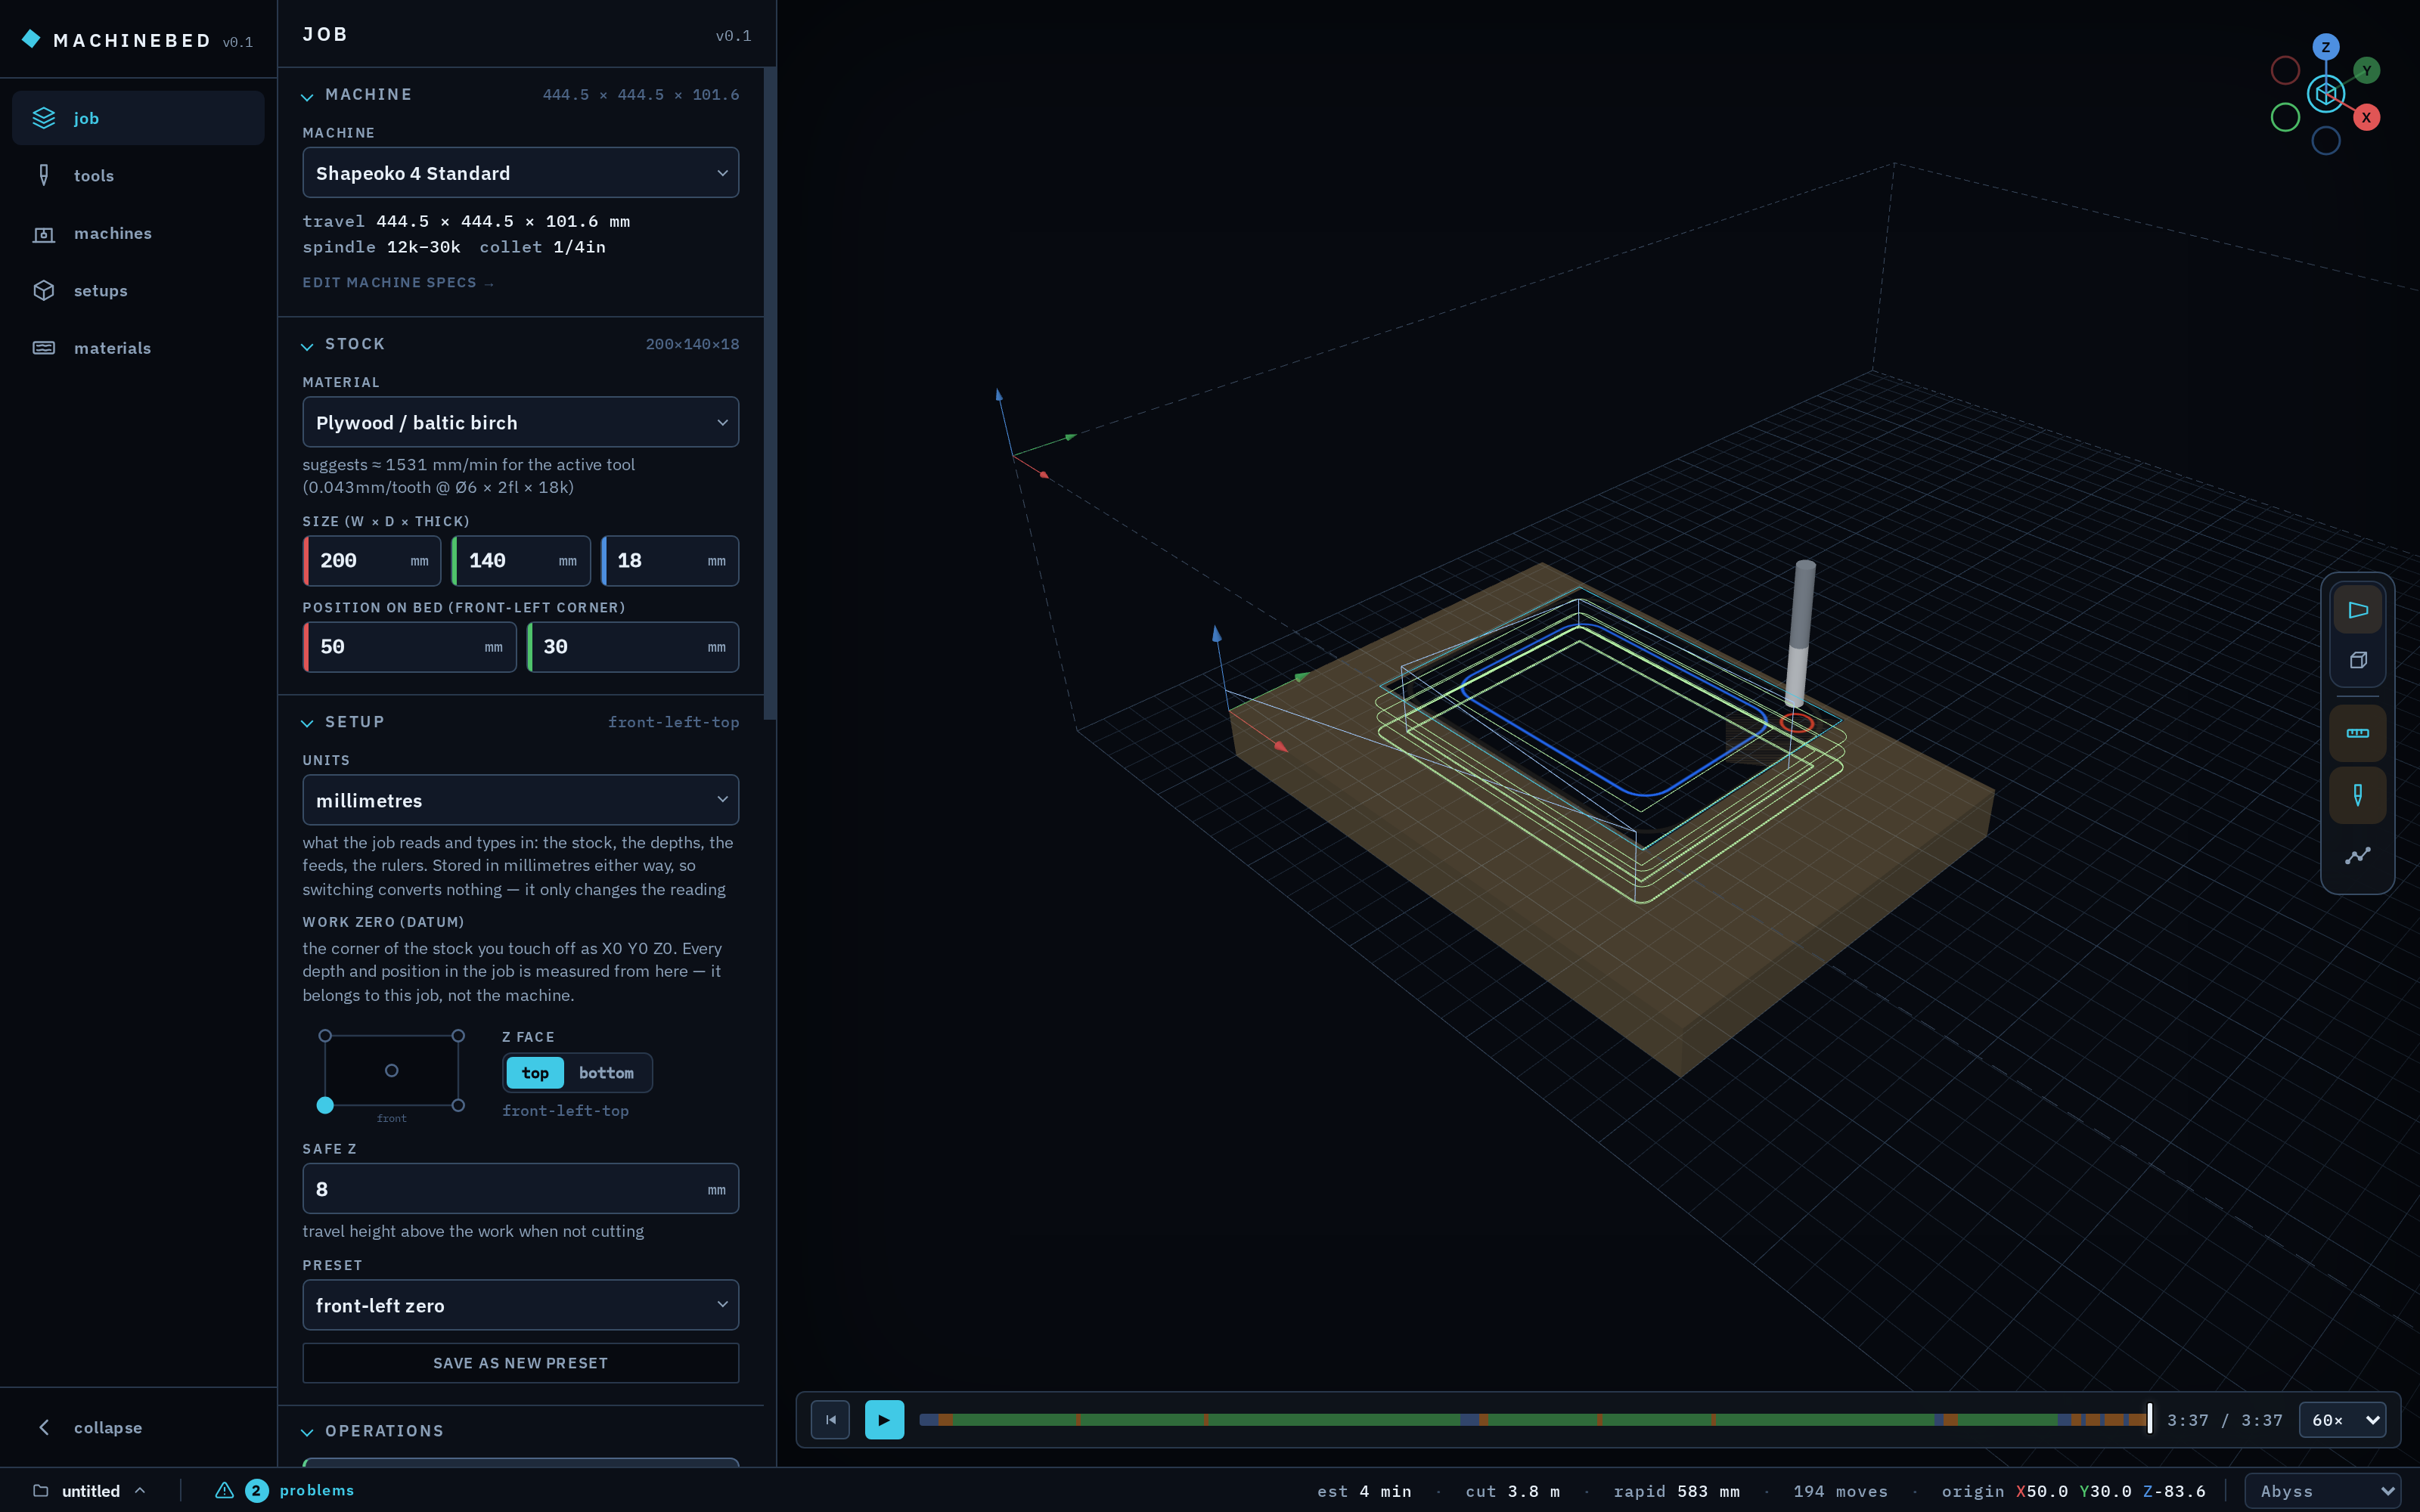Screen dimensions: 2420x1512
Task: Click the Safe Z field showing 8
Action: [x=521, y=1189]
